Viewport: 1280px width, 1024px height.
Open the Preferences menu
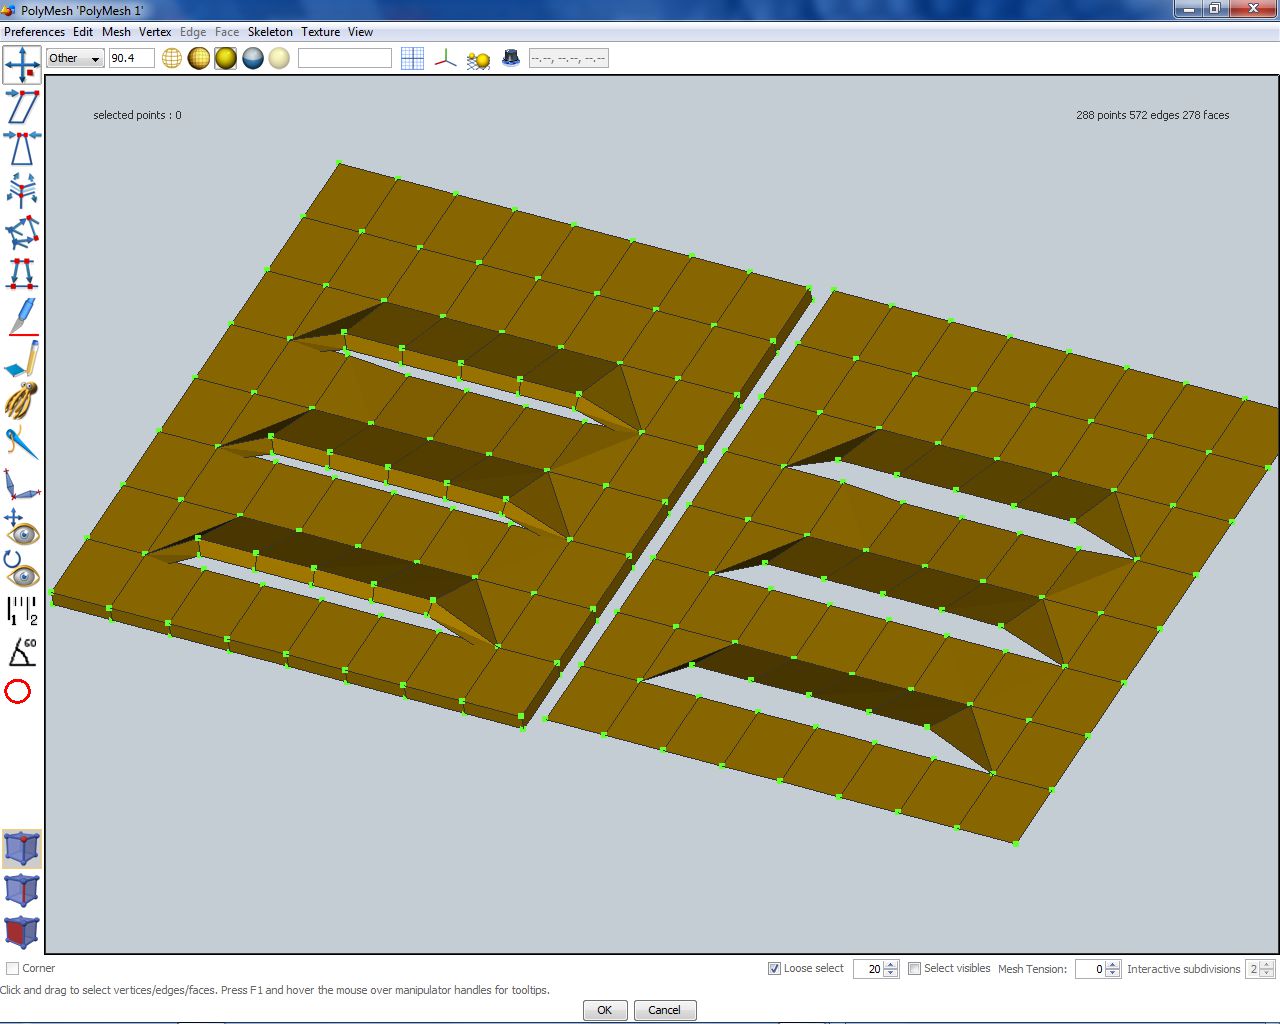pos(35,32)
